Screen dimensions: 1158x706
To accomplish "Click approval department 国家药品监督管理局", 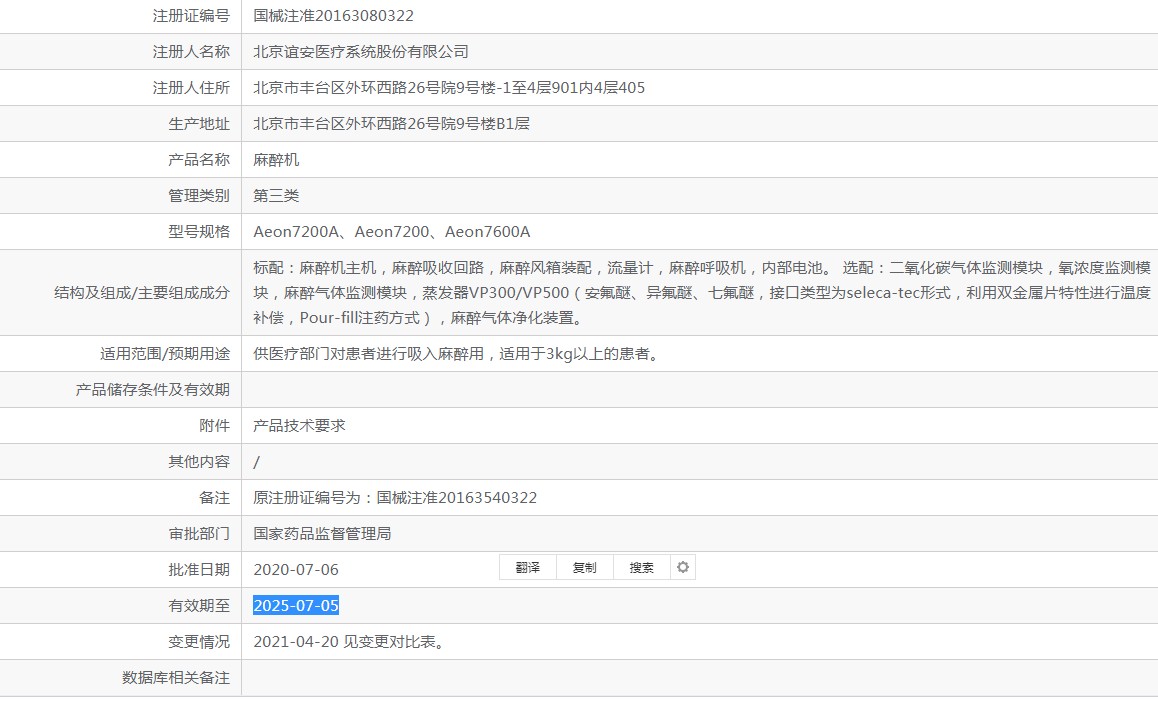I will [x=322, y=533].
